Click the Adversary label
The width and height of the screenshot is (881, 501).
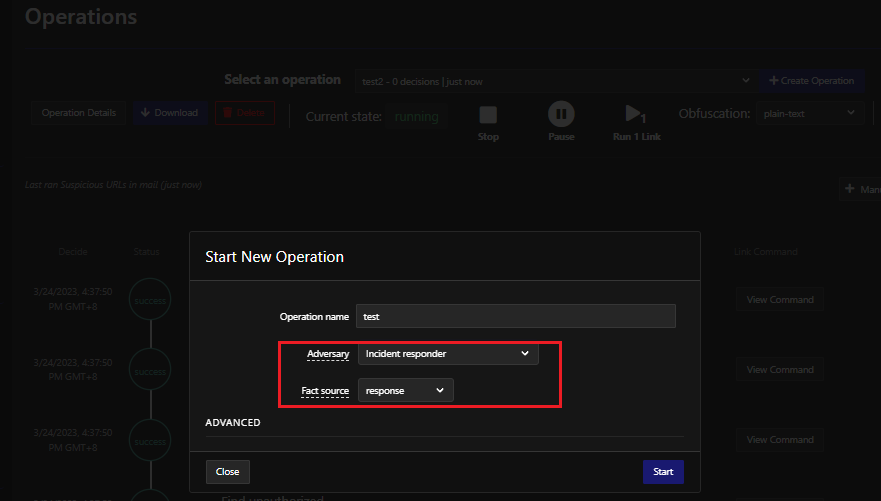point(328,354)
